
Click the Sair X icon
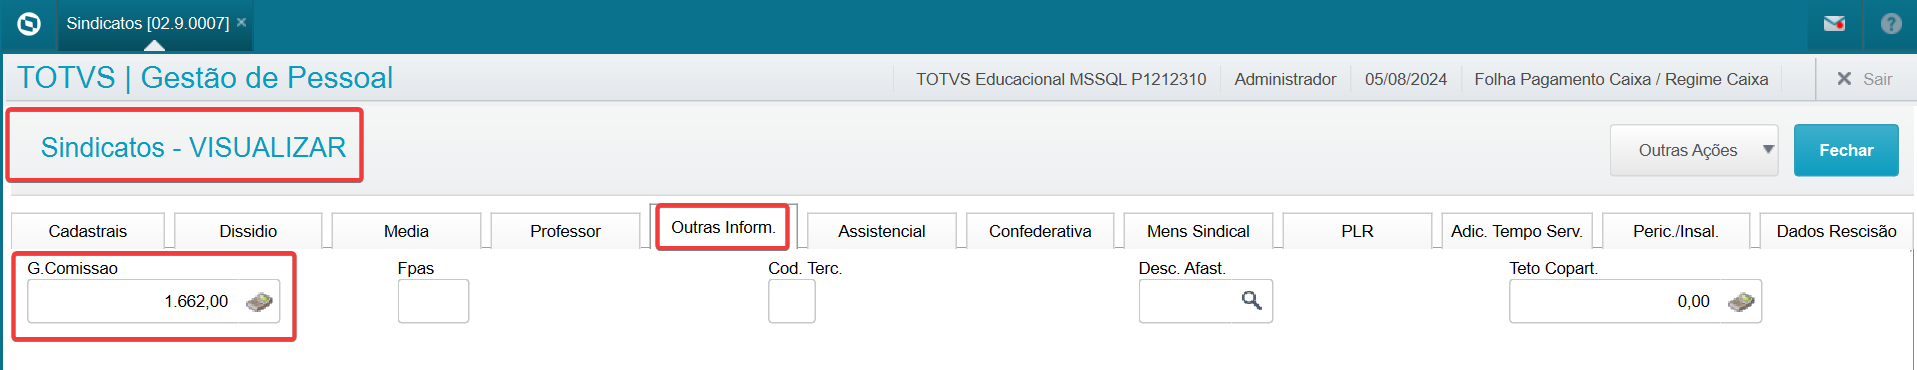(1844, 78)
